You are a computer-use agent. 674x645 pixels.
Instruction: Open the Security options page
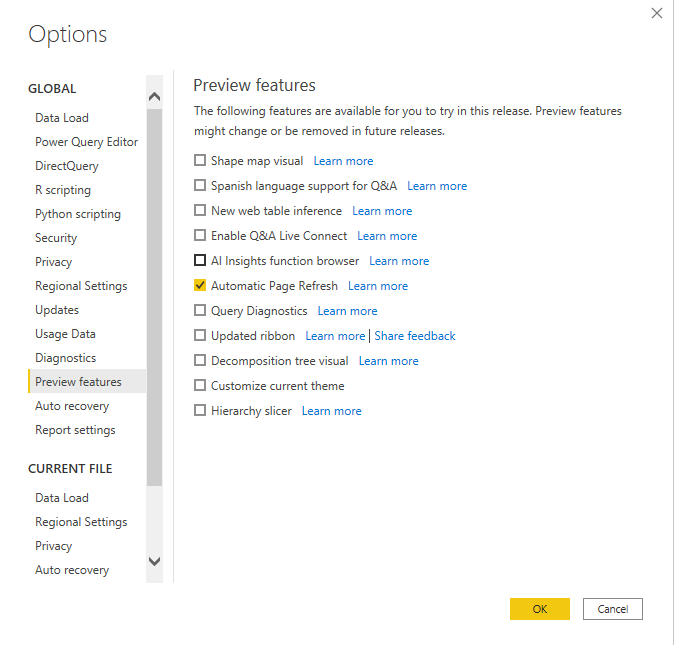(x=56, y=238)
